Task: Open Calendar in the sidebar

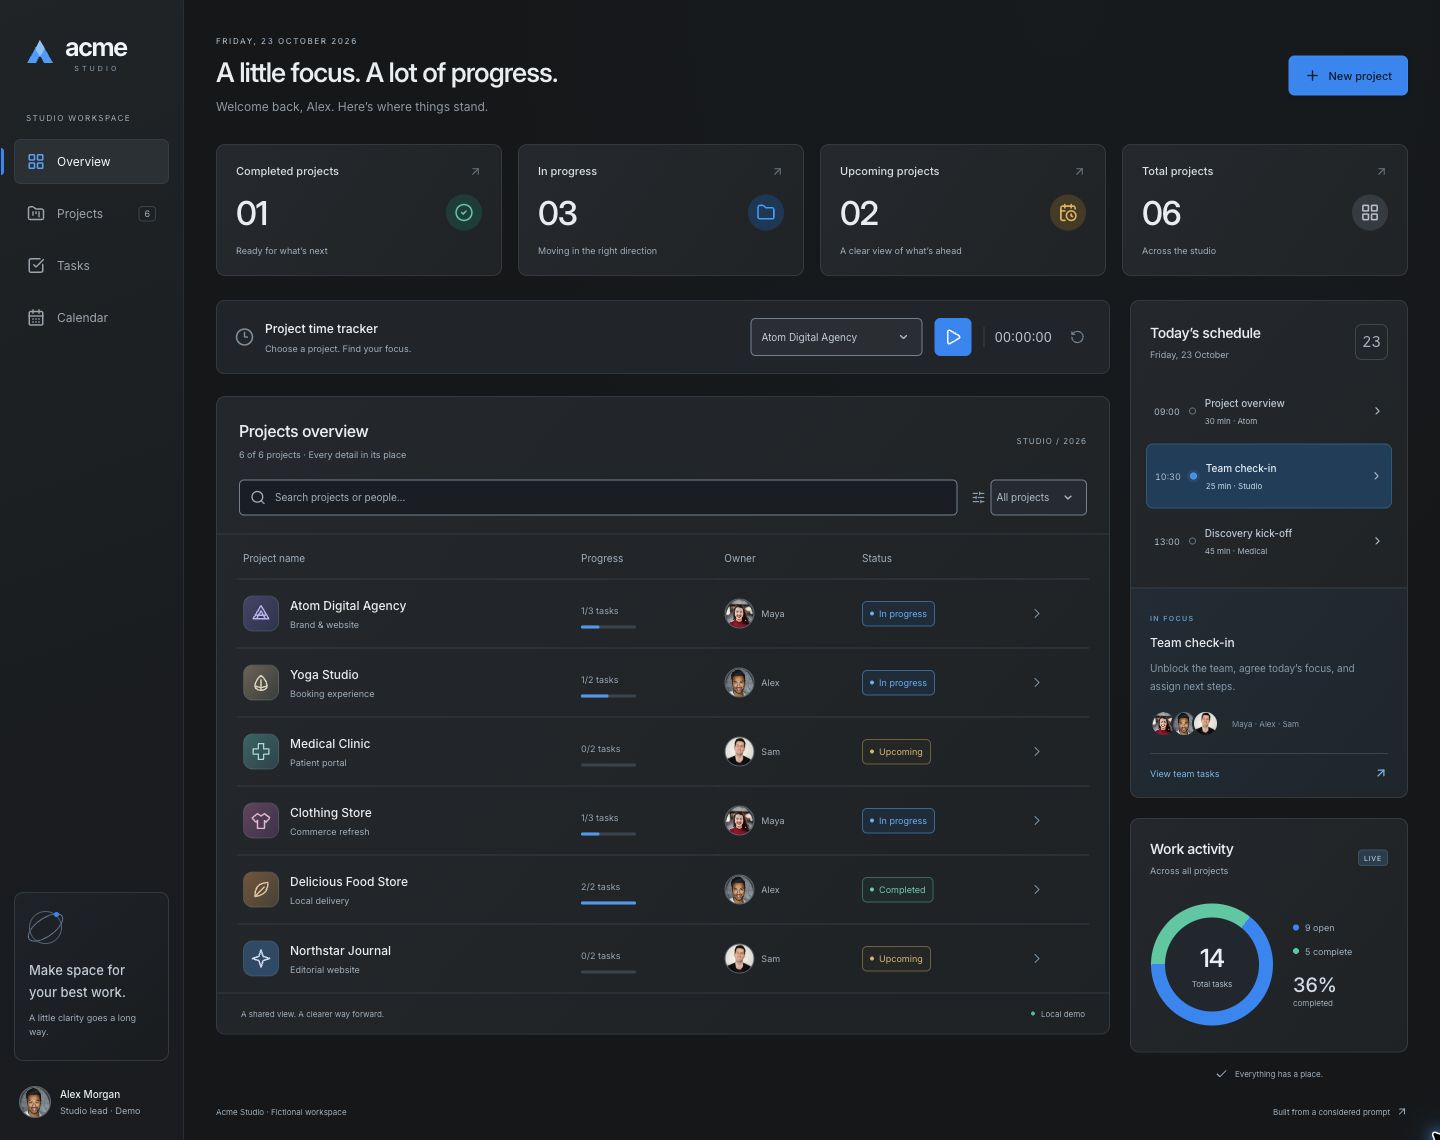Action: (x=91, y=317)
